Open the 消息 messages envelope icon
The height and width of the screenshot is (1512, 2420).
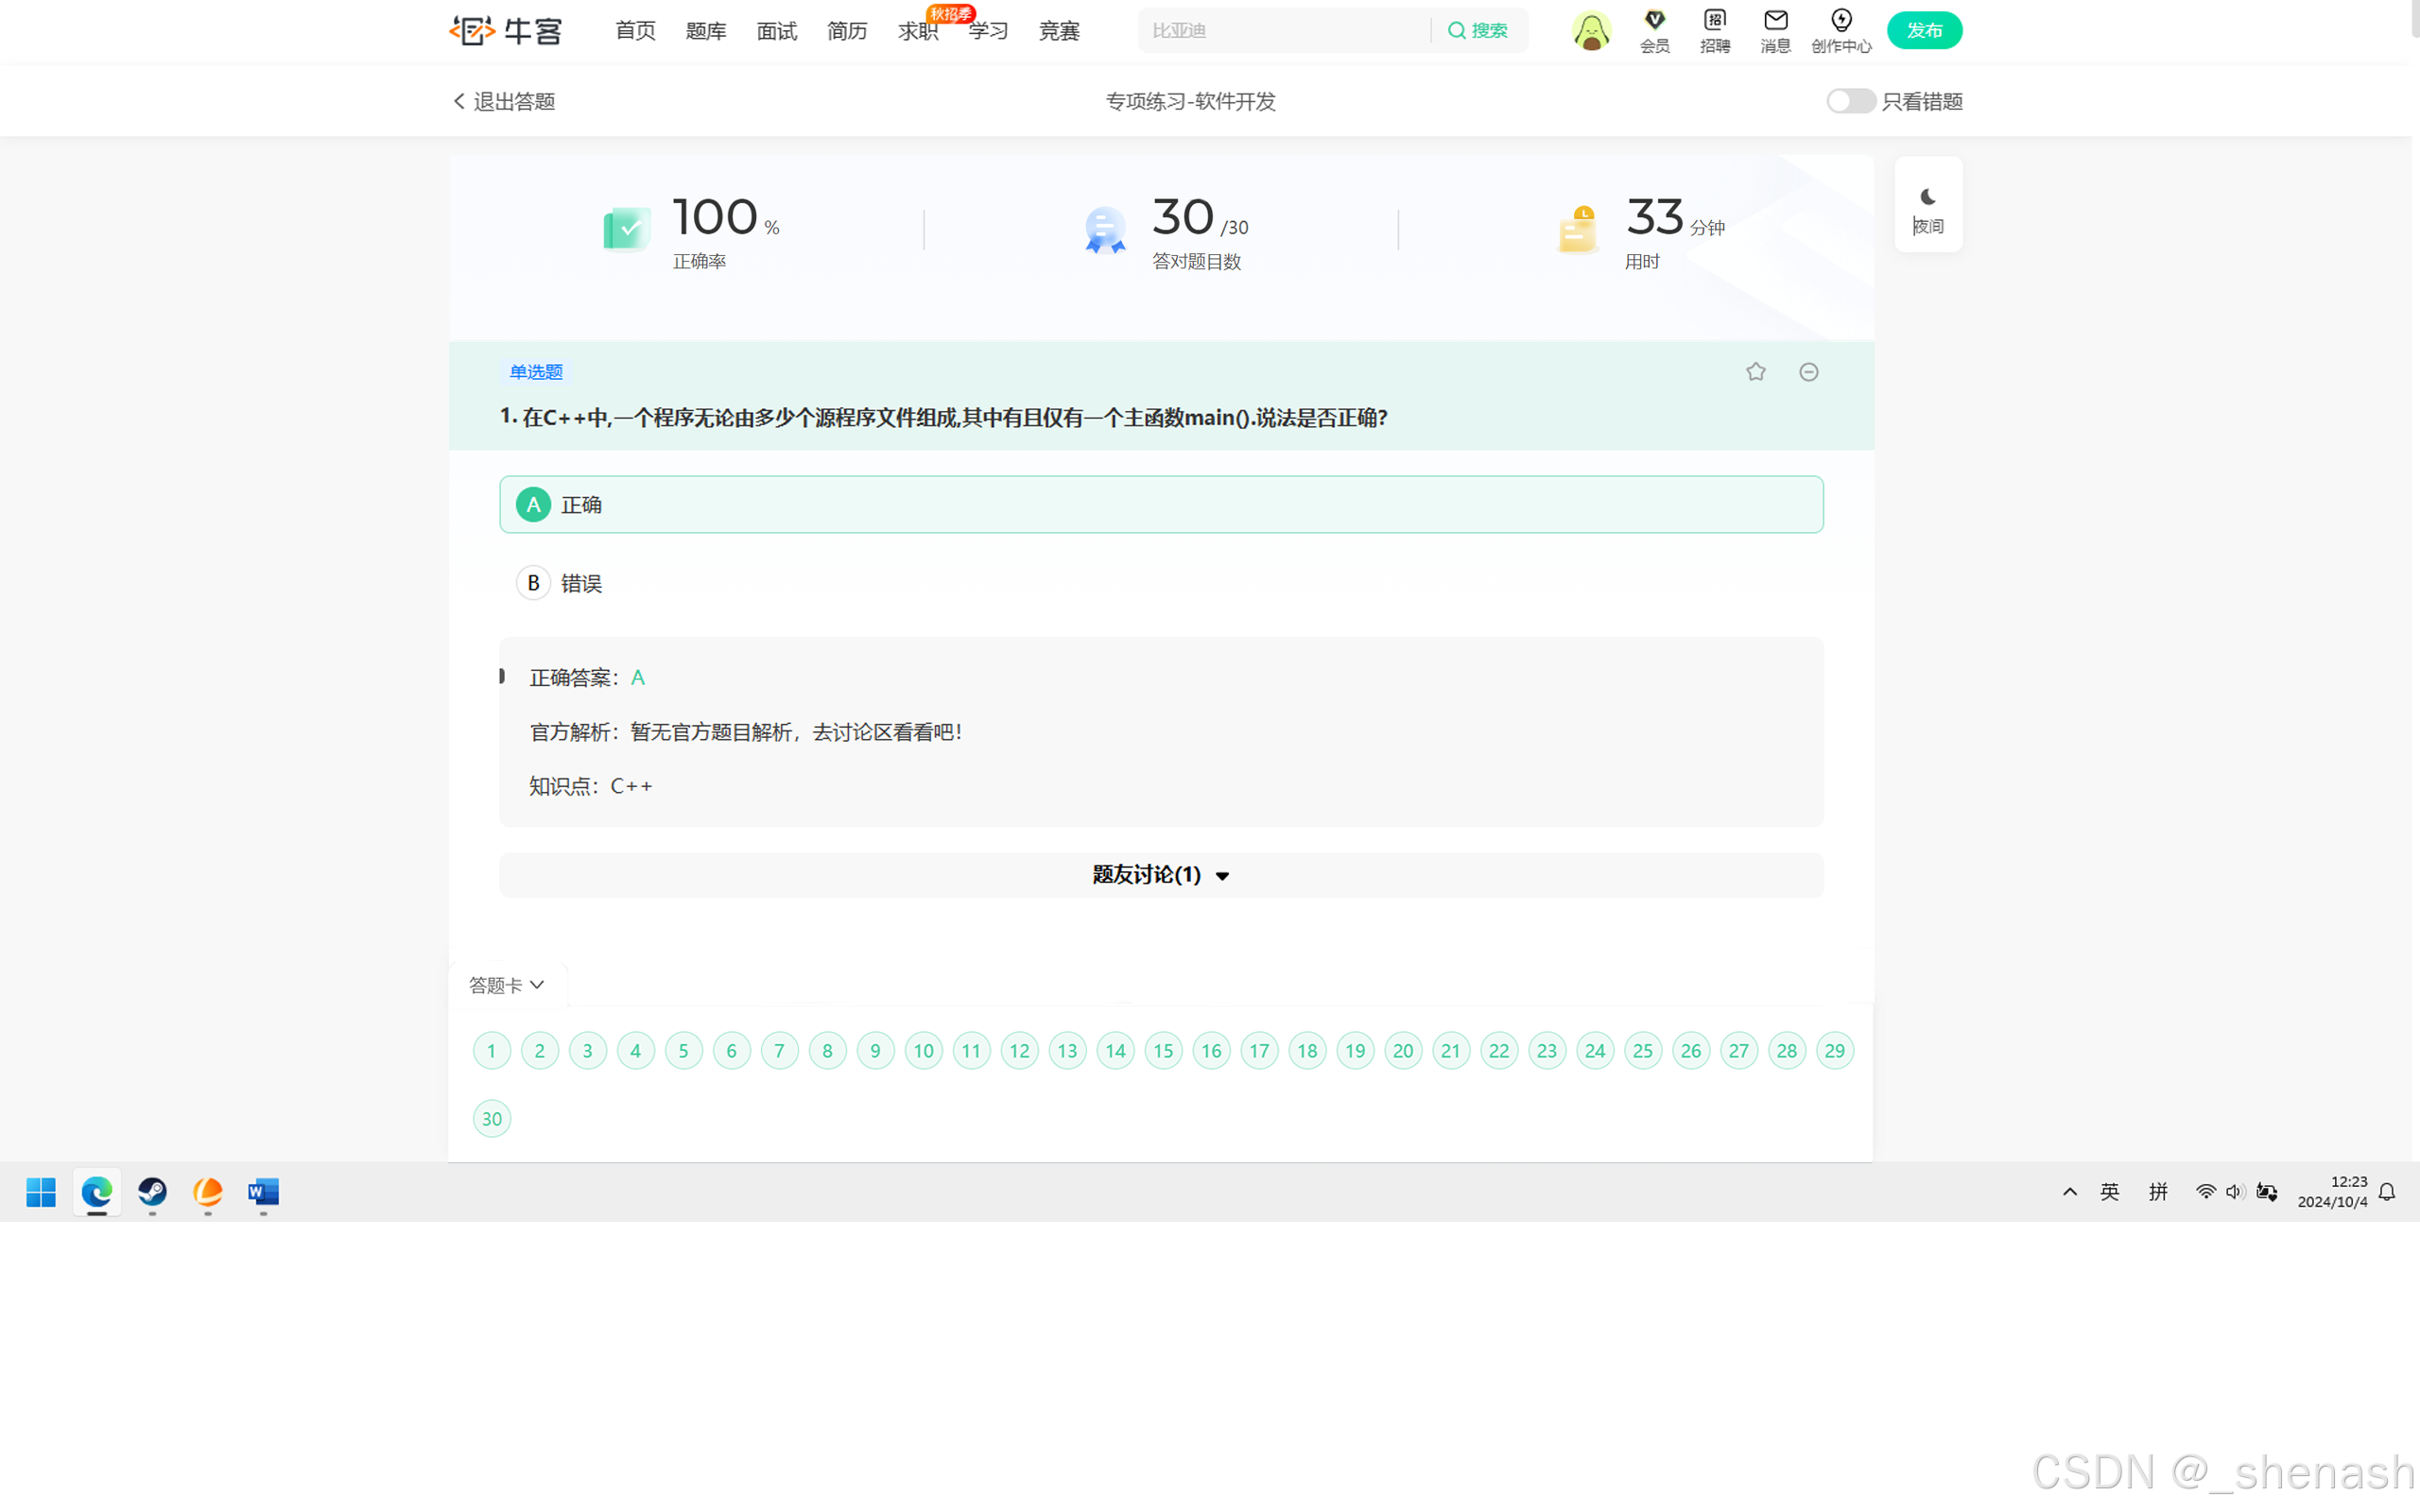point(1775,30)
